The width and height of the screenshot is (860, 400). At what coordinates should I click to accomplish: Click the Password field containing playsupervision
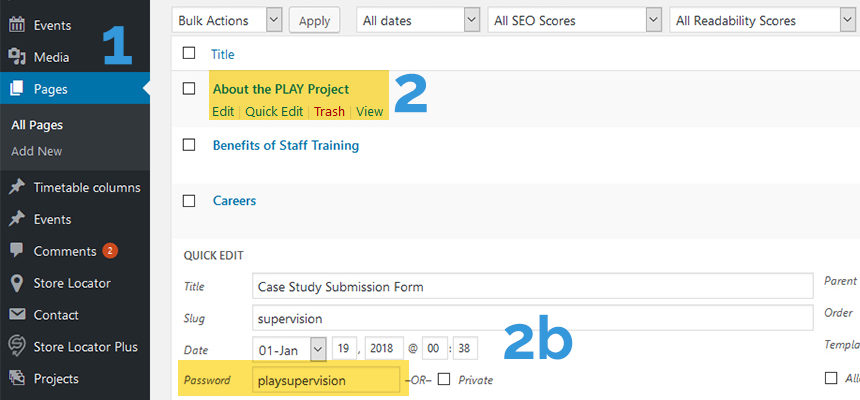click(x=326, y=380)
